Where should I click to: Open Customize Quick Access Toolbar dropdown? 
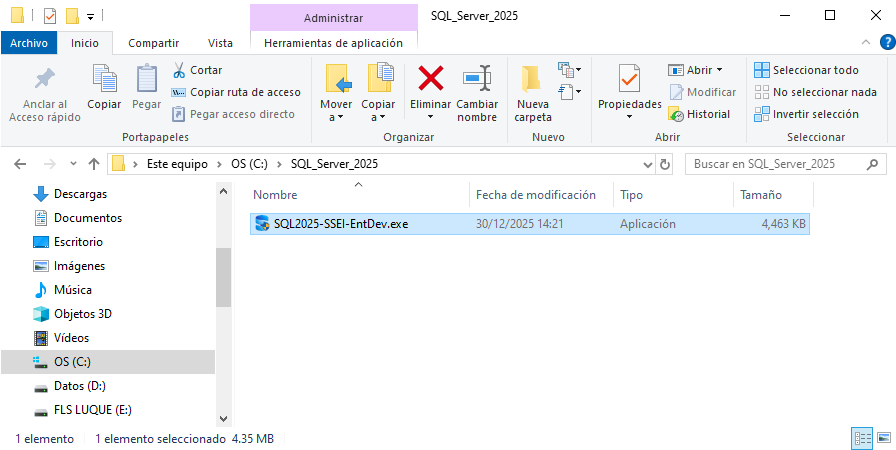pyautogui.click(x=90, y=17)
